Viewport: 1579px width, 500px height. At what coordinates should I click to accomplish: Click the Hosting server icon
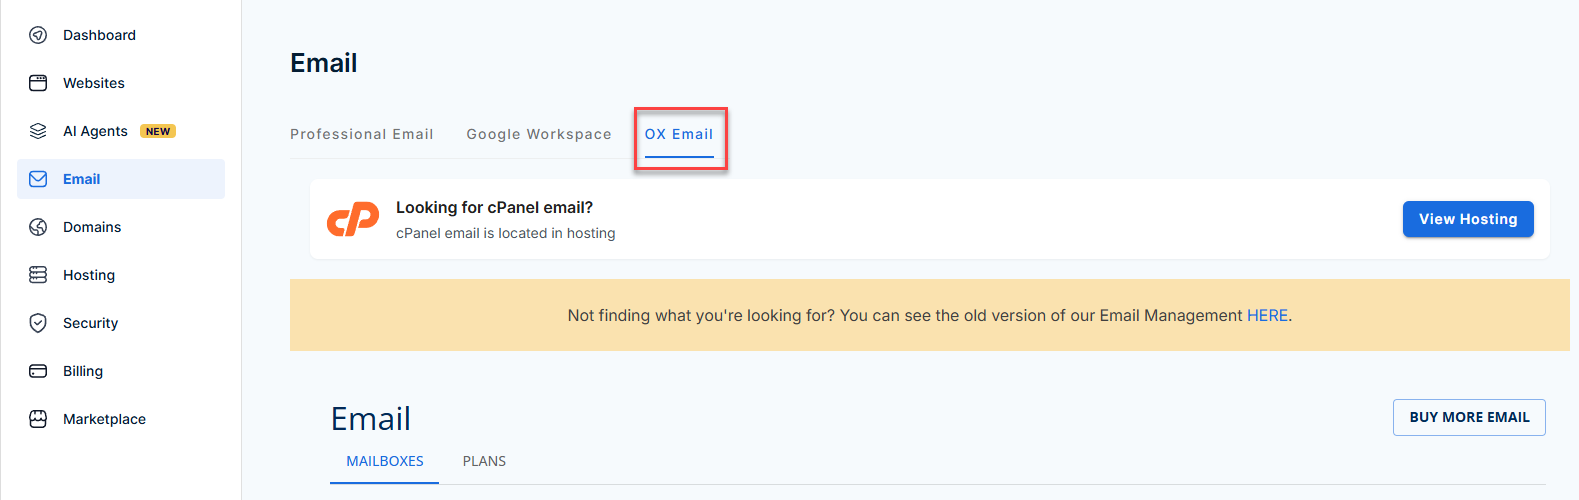click(38, 275)
